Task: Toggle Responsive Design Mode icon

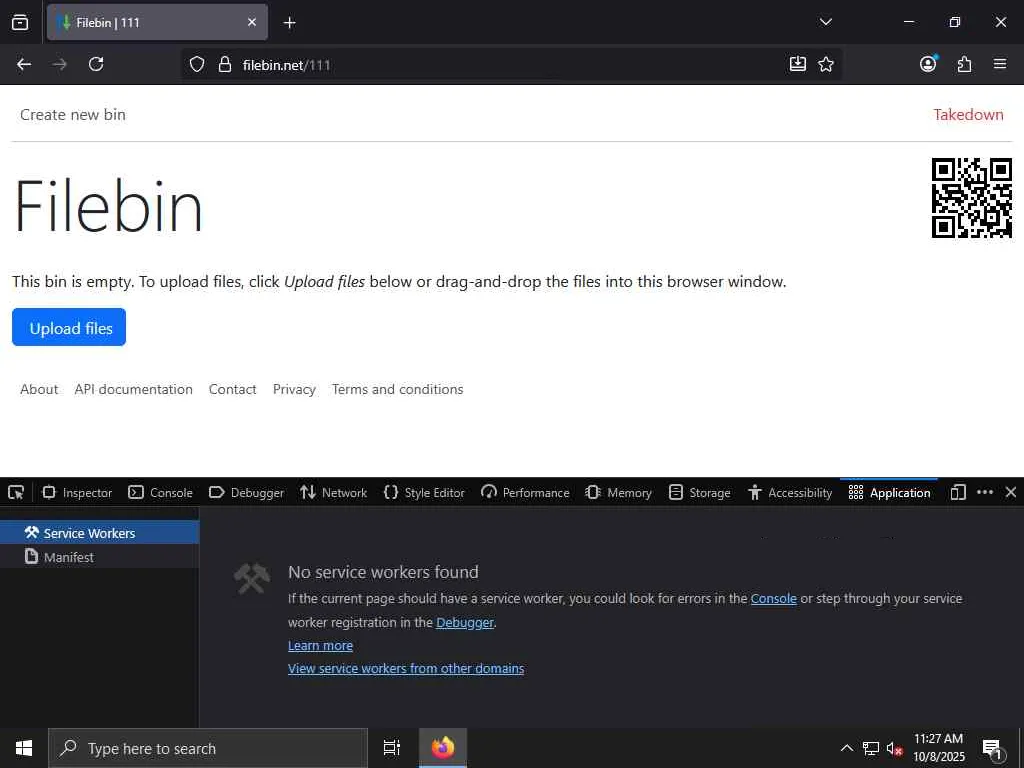Action: click(958, 492)
